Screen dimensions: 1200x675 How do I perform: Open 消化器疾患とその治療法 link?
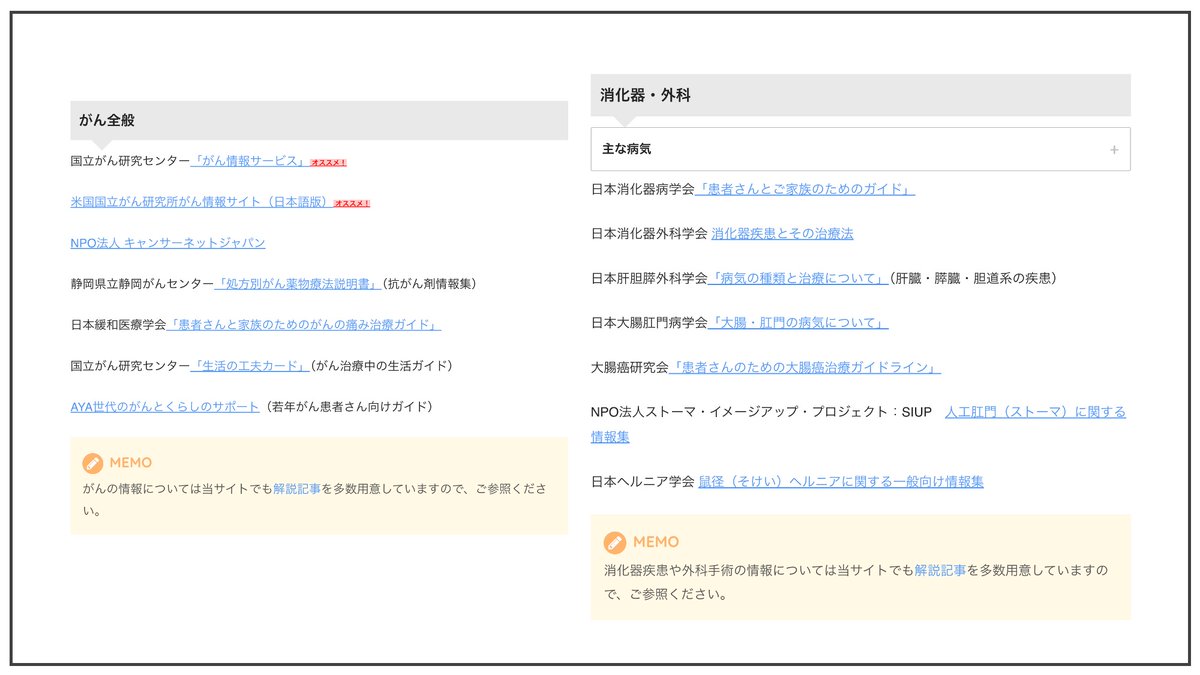[782, 233]
